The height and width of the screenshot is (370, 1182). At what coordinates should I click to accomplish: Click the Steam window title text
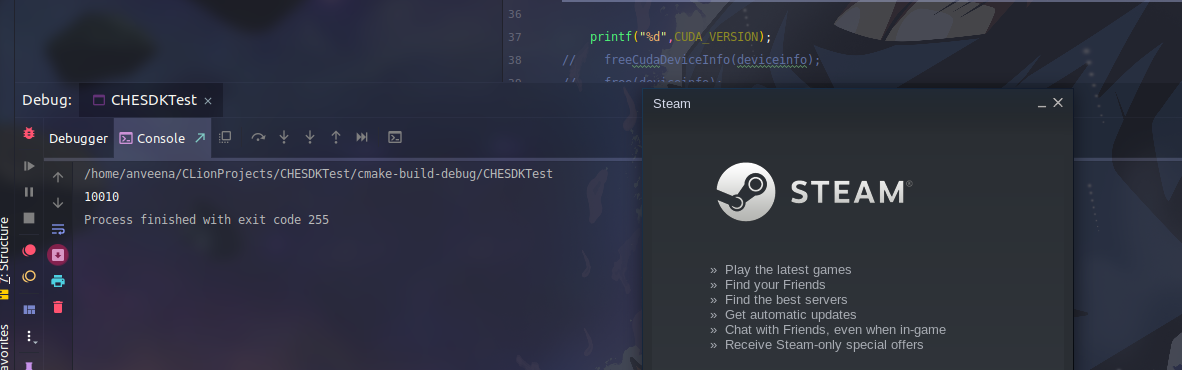[x=672, y=104]
